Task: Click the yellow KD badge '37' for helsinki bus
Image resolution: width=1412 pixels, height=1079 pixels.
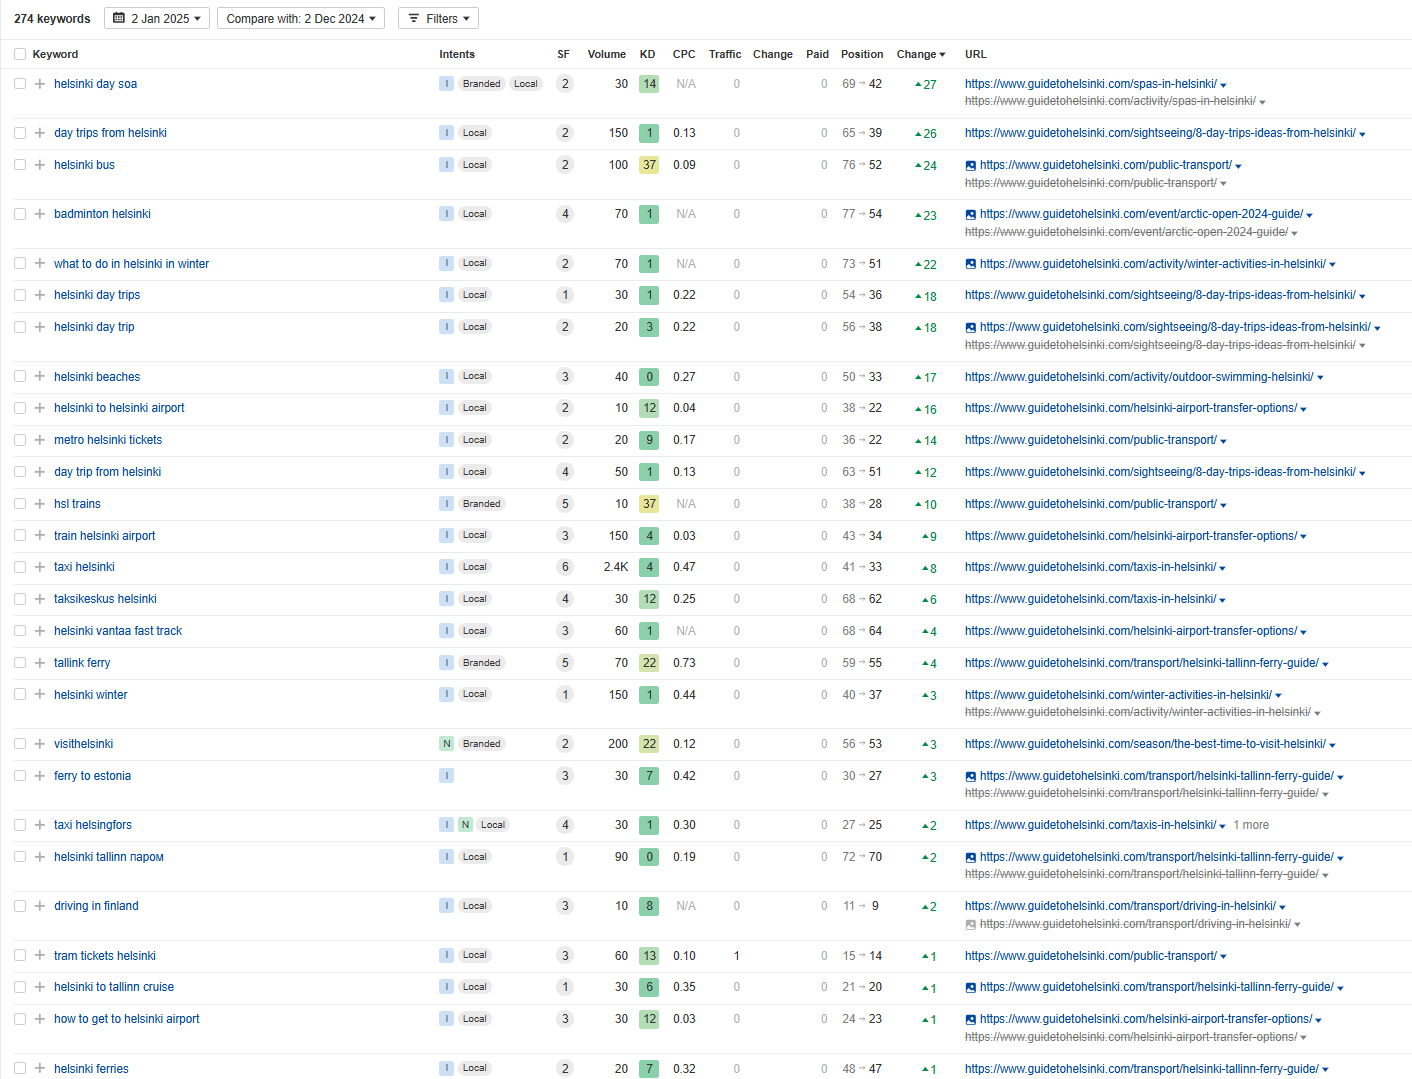Action: point(649,165)
